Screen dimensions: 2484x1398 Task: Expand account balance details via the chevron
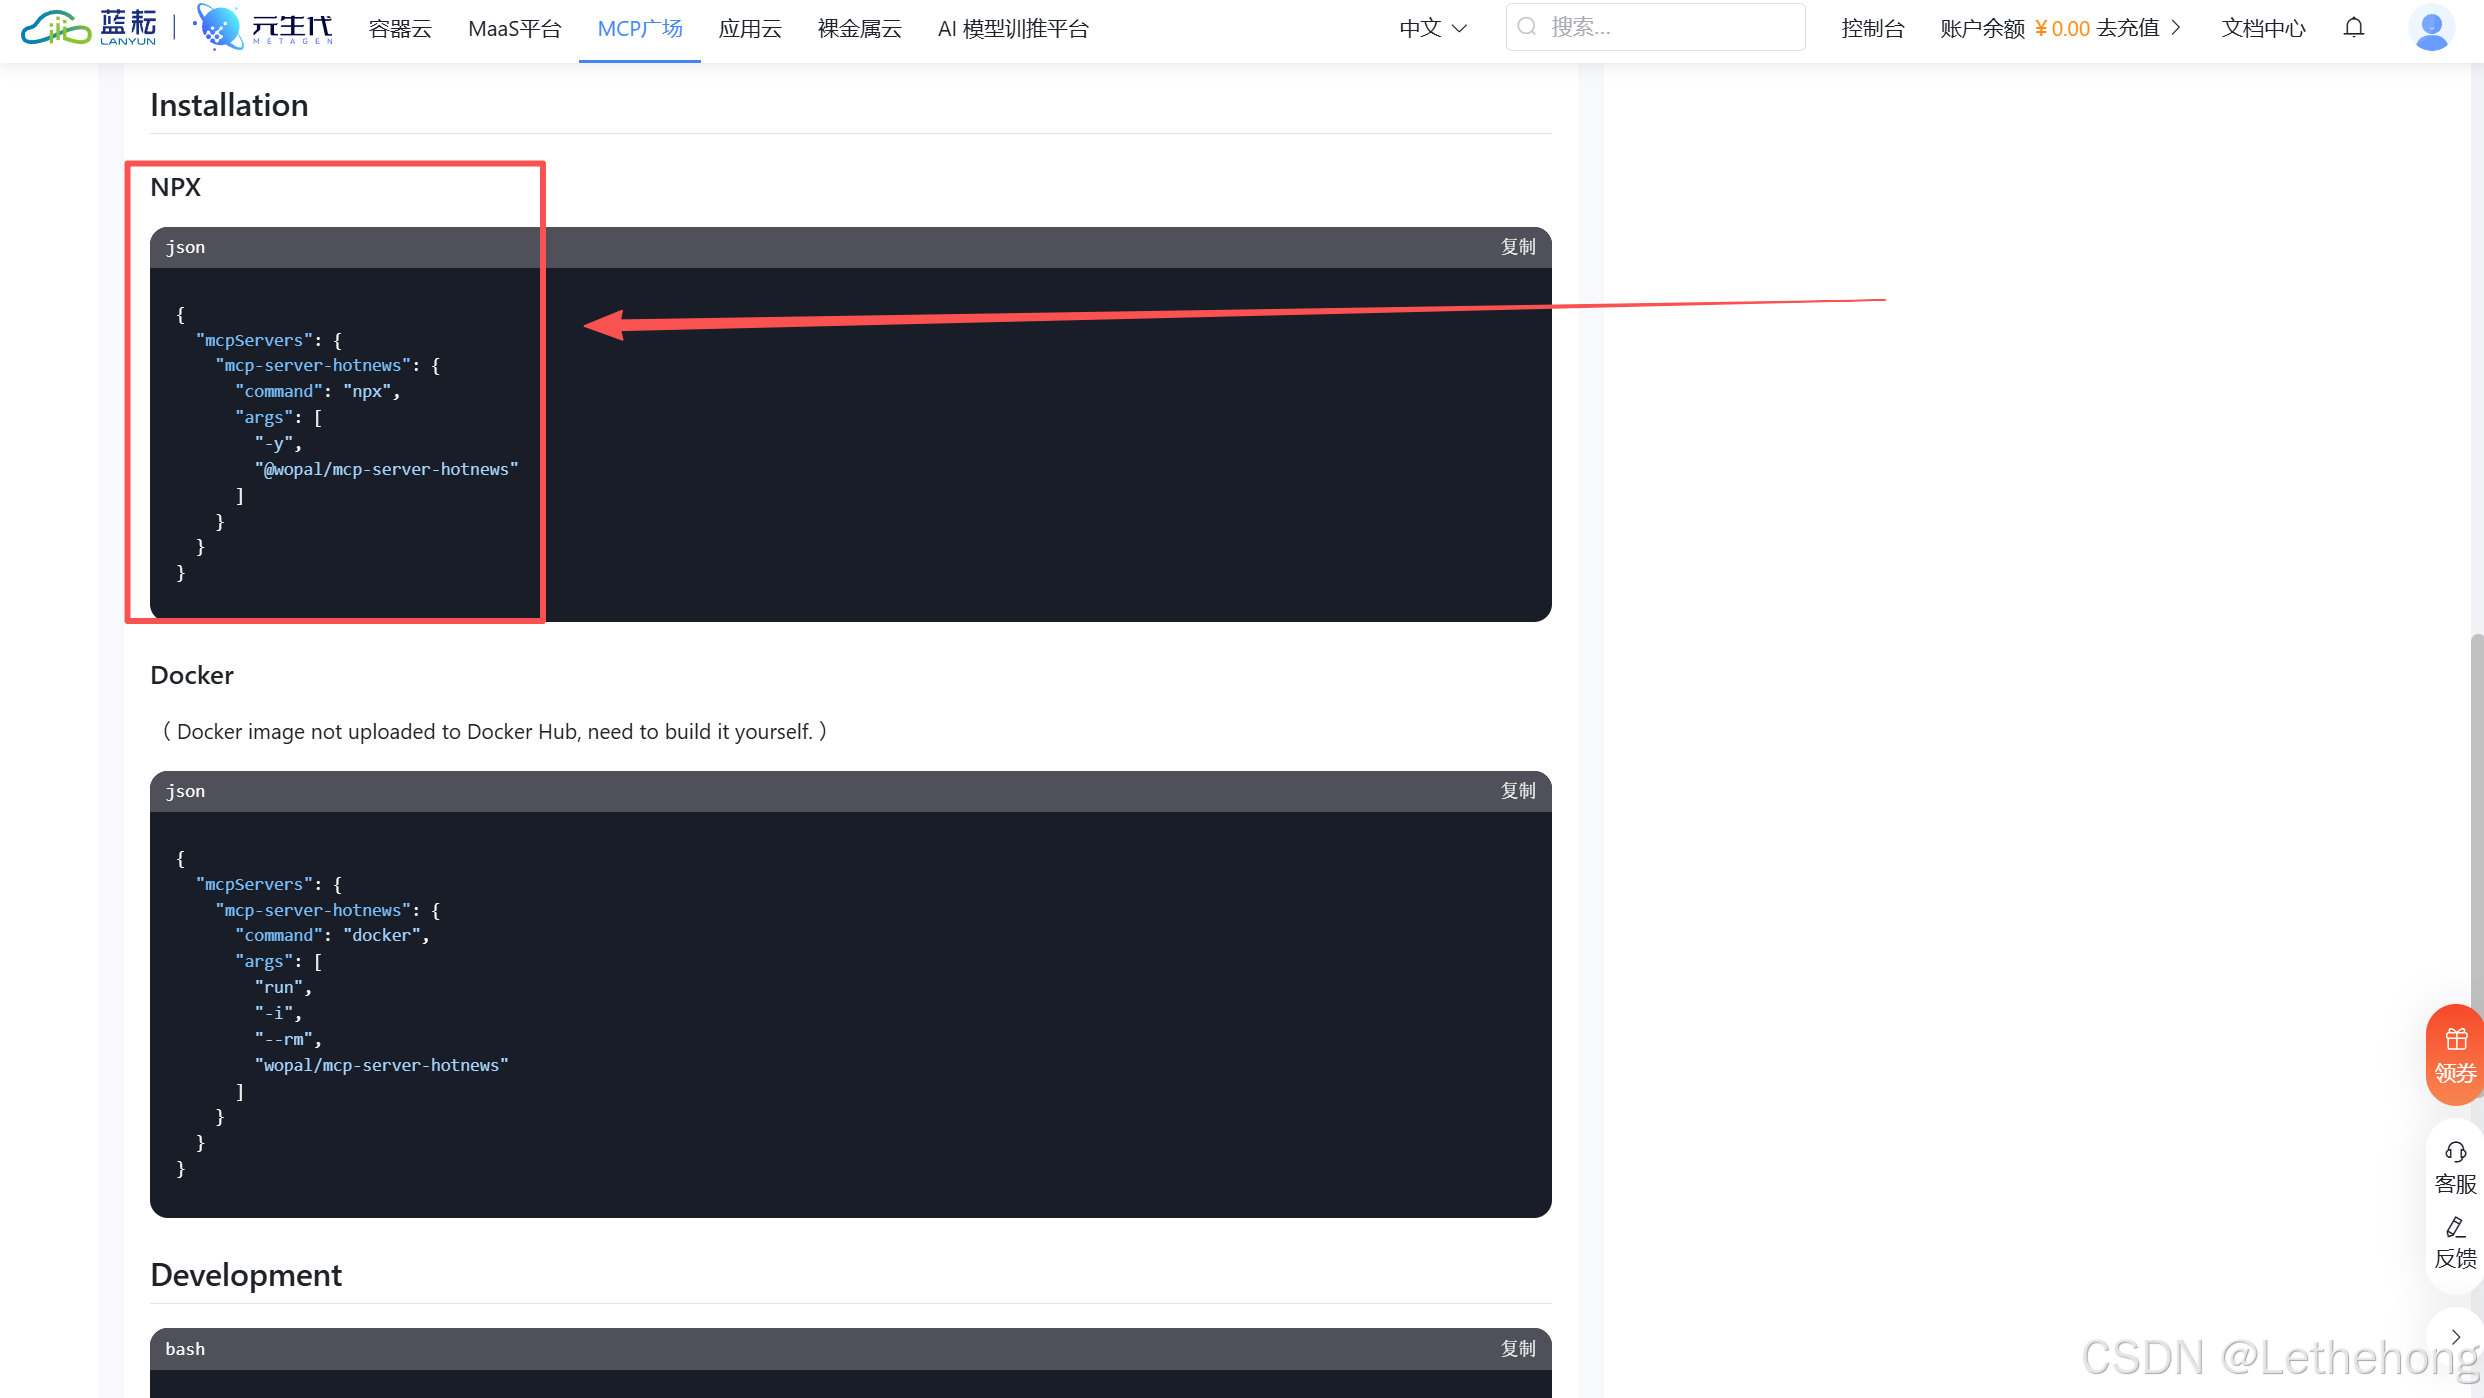pos(2177,28)
